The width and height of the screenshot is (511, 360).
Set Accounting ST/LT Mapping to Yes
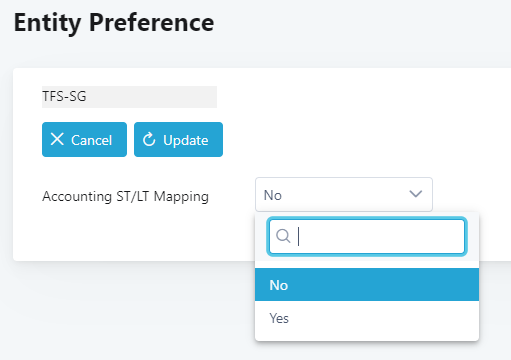coord(367,318)
